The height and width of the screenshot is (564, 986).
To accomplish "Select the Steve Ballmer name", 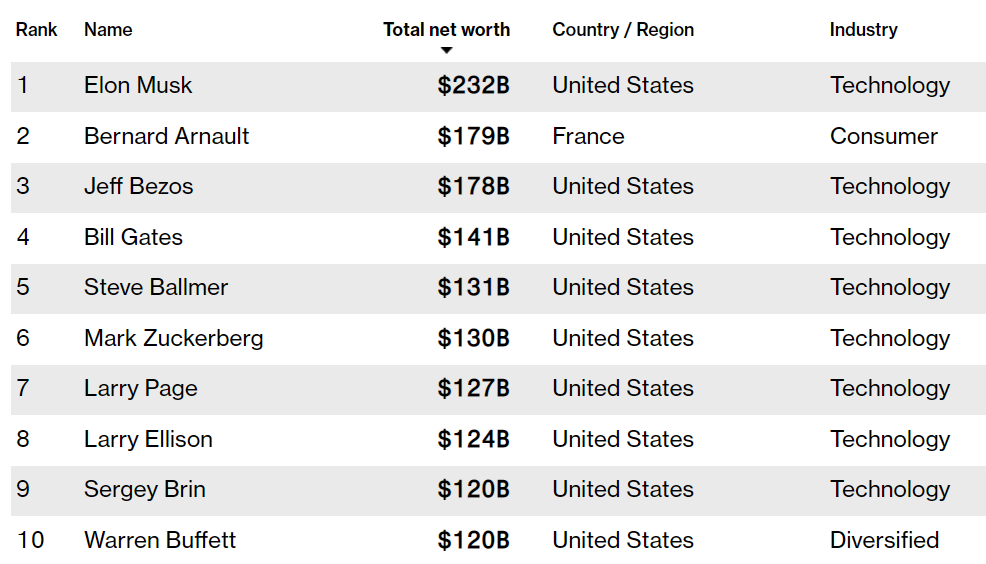I will pos(156,287).
